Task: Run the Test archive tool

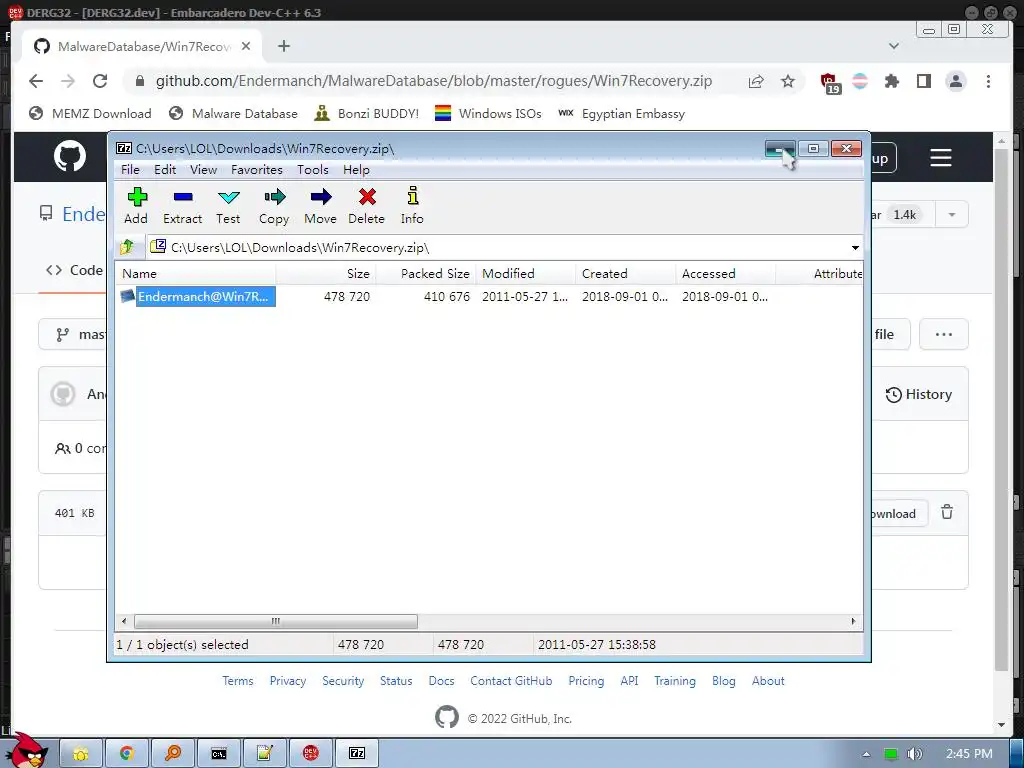Action: [228, 206]
